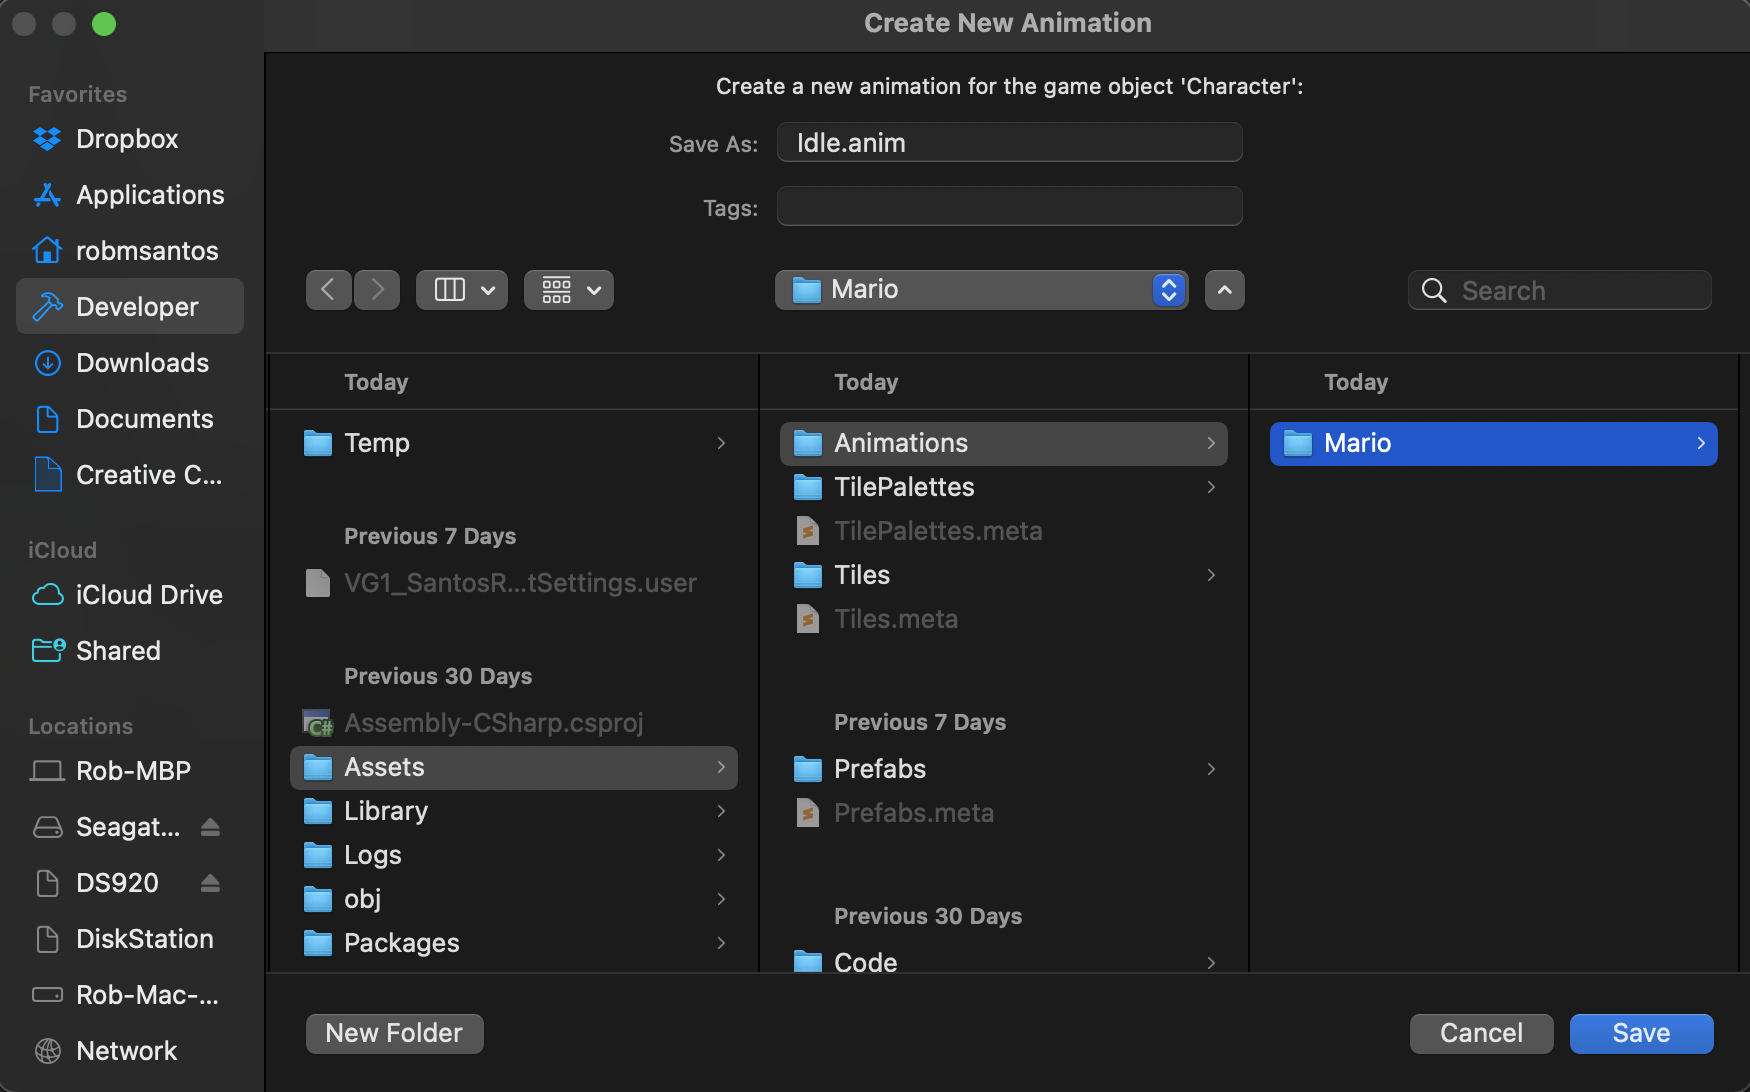Open the Library folder
This screenshot has height=1092, width=1750.
coord(386,811)
